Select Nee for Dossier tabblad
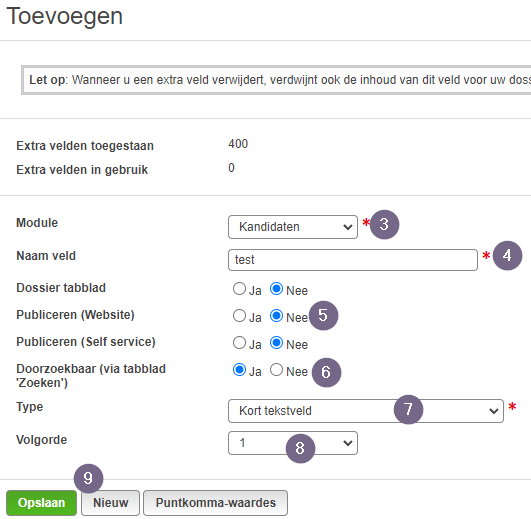Viewport: 531px width, 519px height. (276, 289)
